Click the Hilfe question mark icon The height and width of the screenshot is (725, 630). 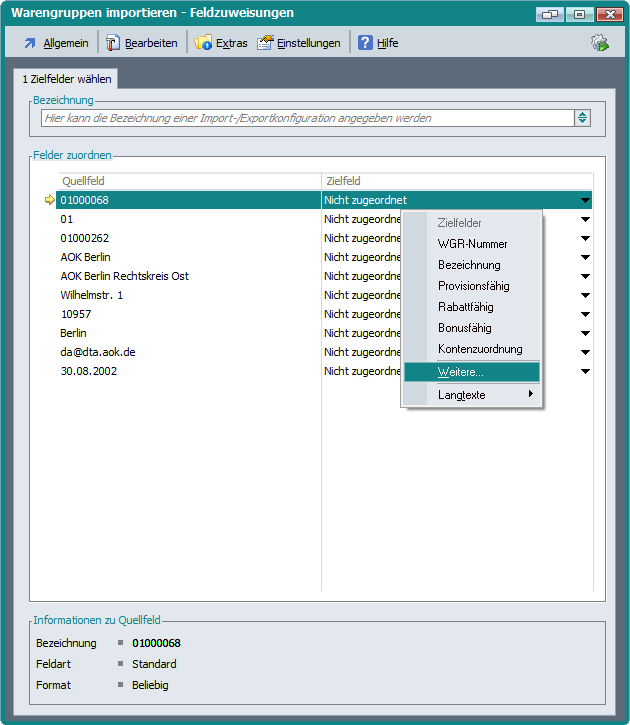tap(365, 43)
